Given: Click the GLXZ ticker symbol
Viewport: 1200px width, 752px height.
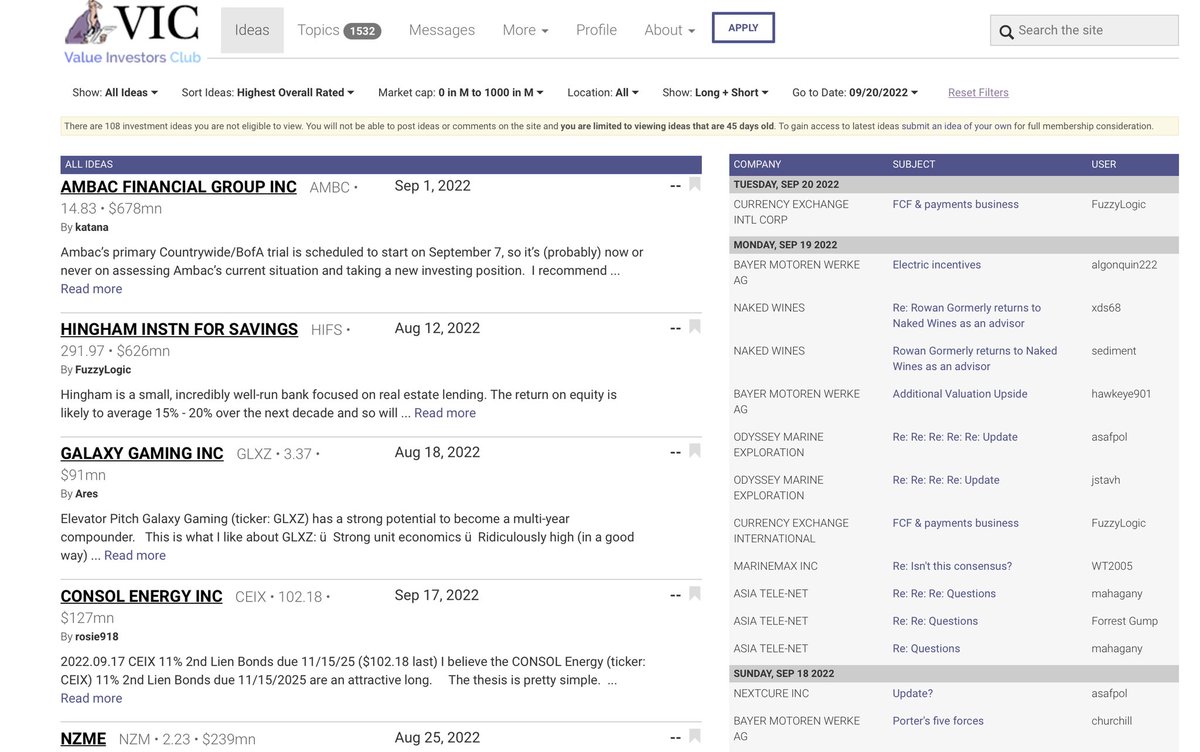Looking at the screenshot, I should pos(254,454).
